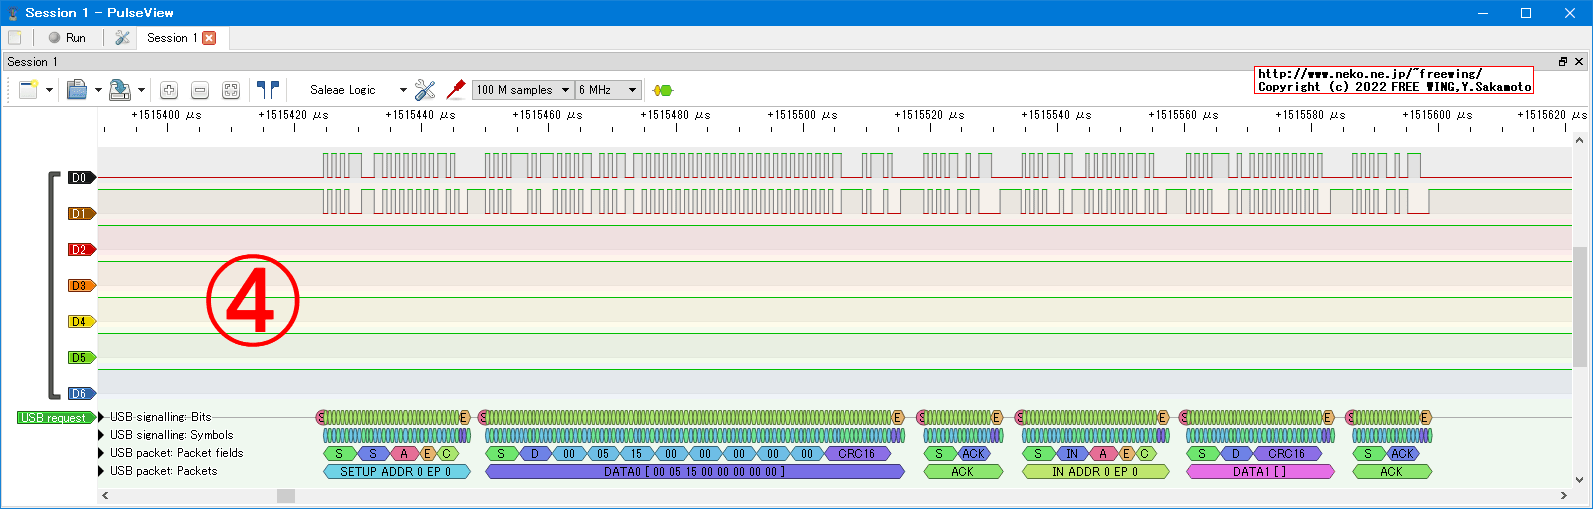Click the save file icon
Image resolution: width=1593 pixels, height=509 pixels.
click(119, 90)
